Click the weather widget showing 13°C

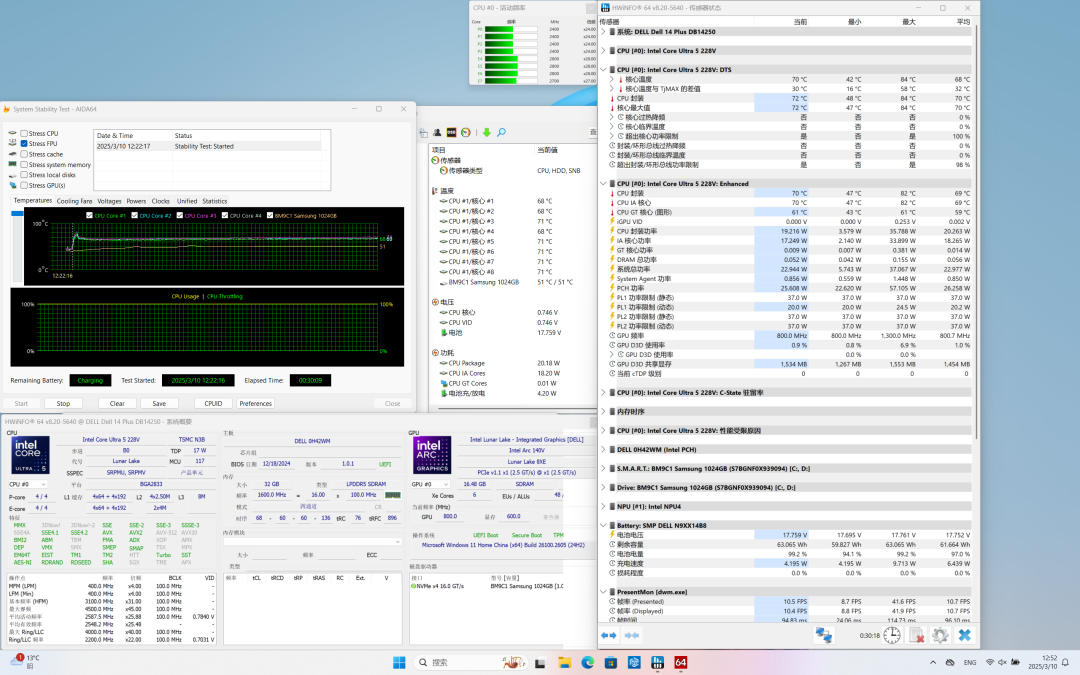(24, 662)
